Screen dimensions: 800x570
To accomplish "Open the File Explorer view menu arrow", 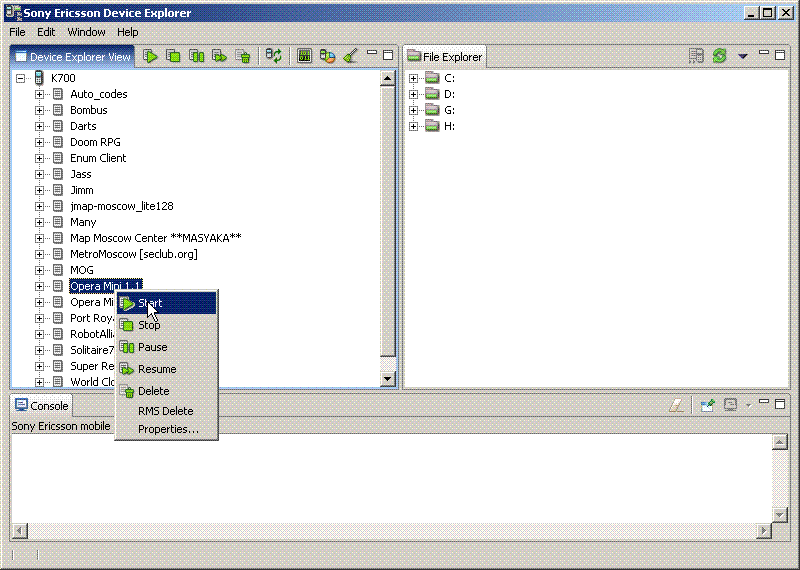I will [x=743, y=56].
